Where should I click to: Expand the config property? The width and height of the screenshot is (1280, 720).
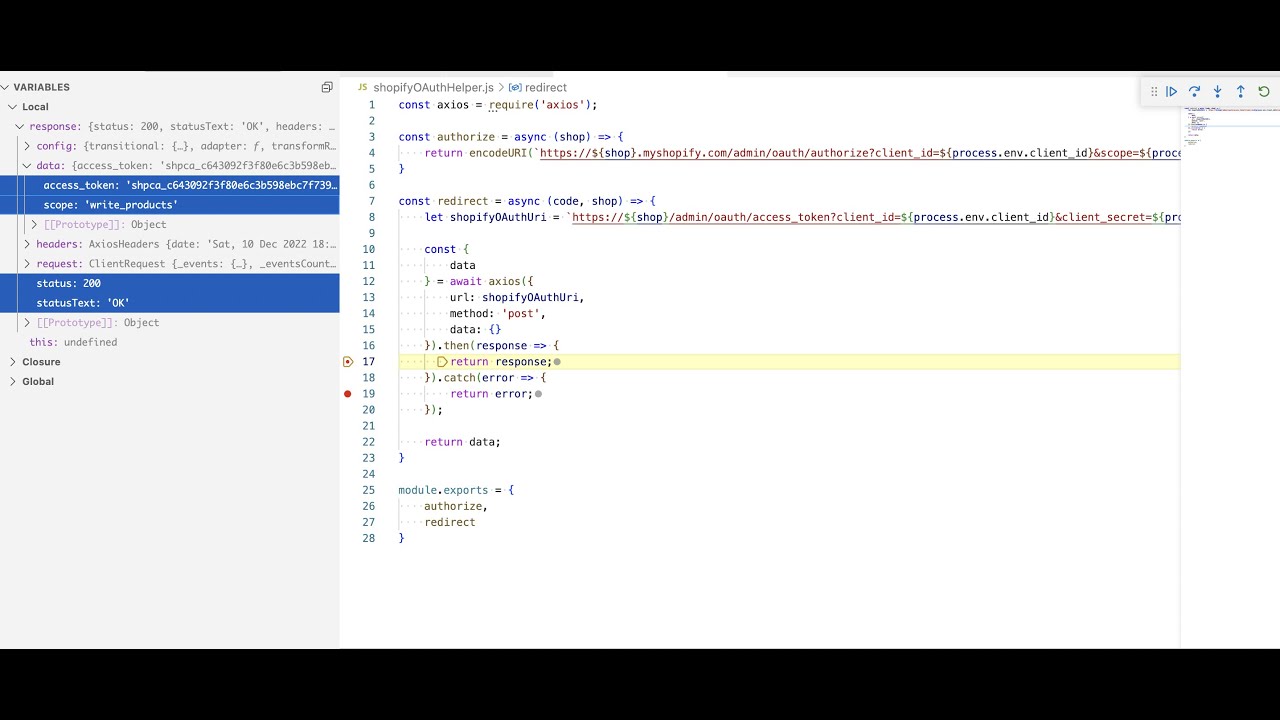pos(27,146)
